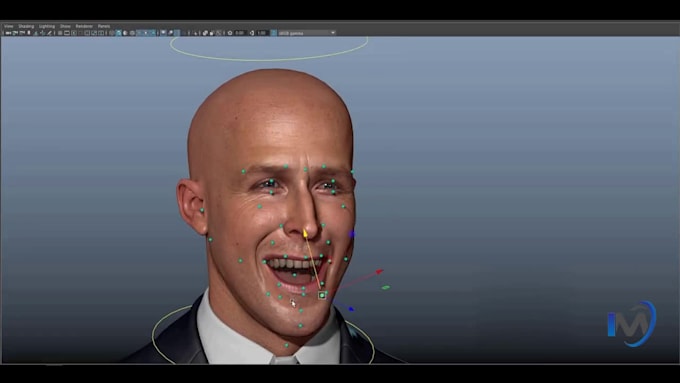The height and width of the screenshot is (383, 680).
Task: Open the Shading panel menu
Action: click(x=26, y=26)
